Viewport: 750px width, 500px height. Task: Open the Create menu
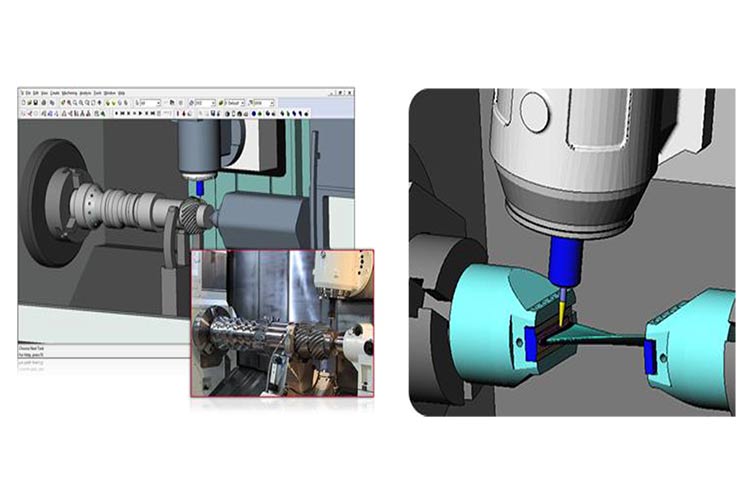[x=55, y=93]
